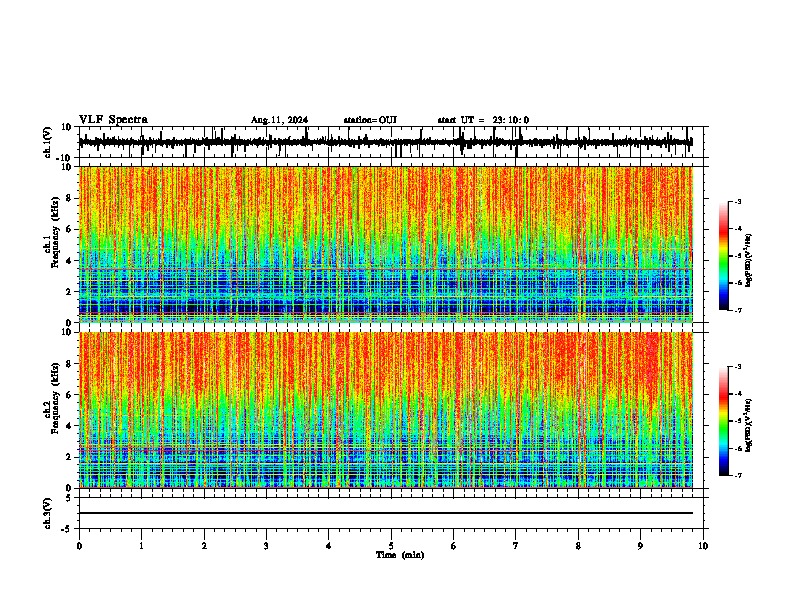
Task: Click the time axis tick label "5"
Action: click(391, 546)
